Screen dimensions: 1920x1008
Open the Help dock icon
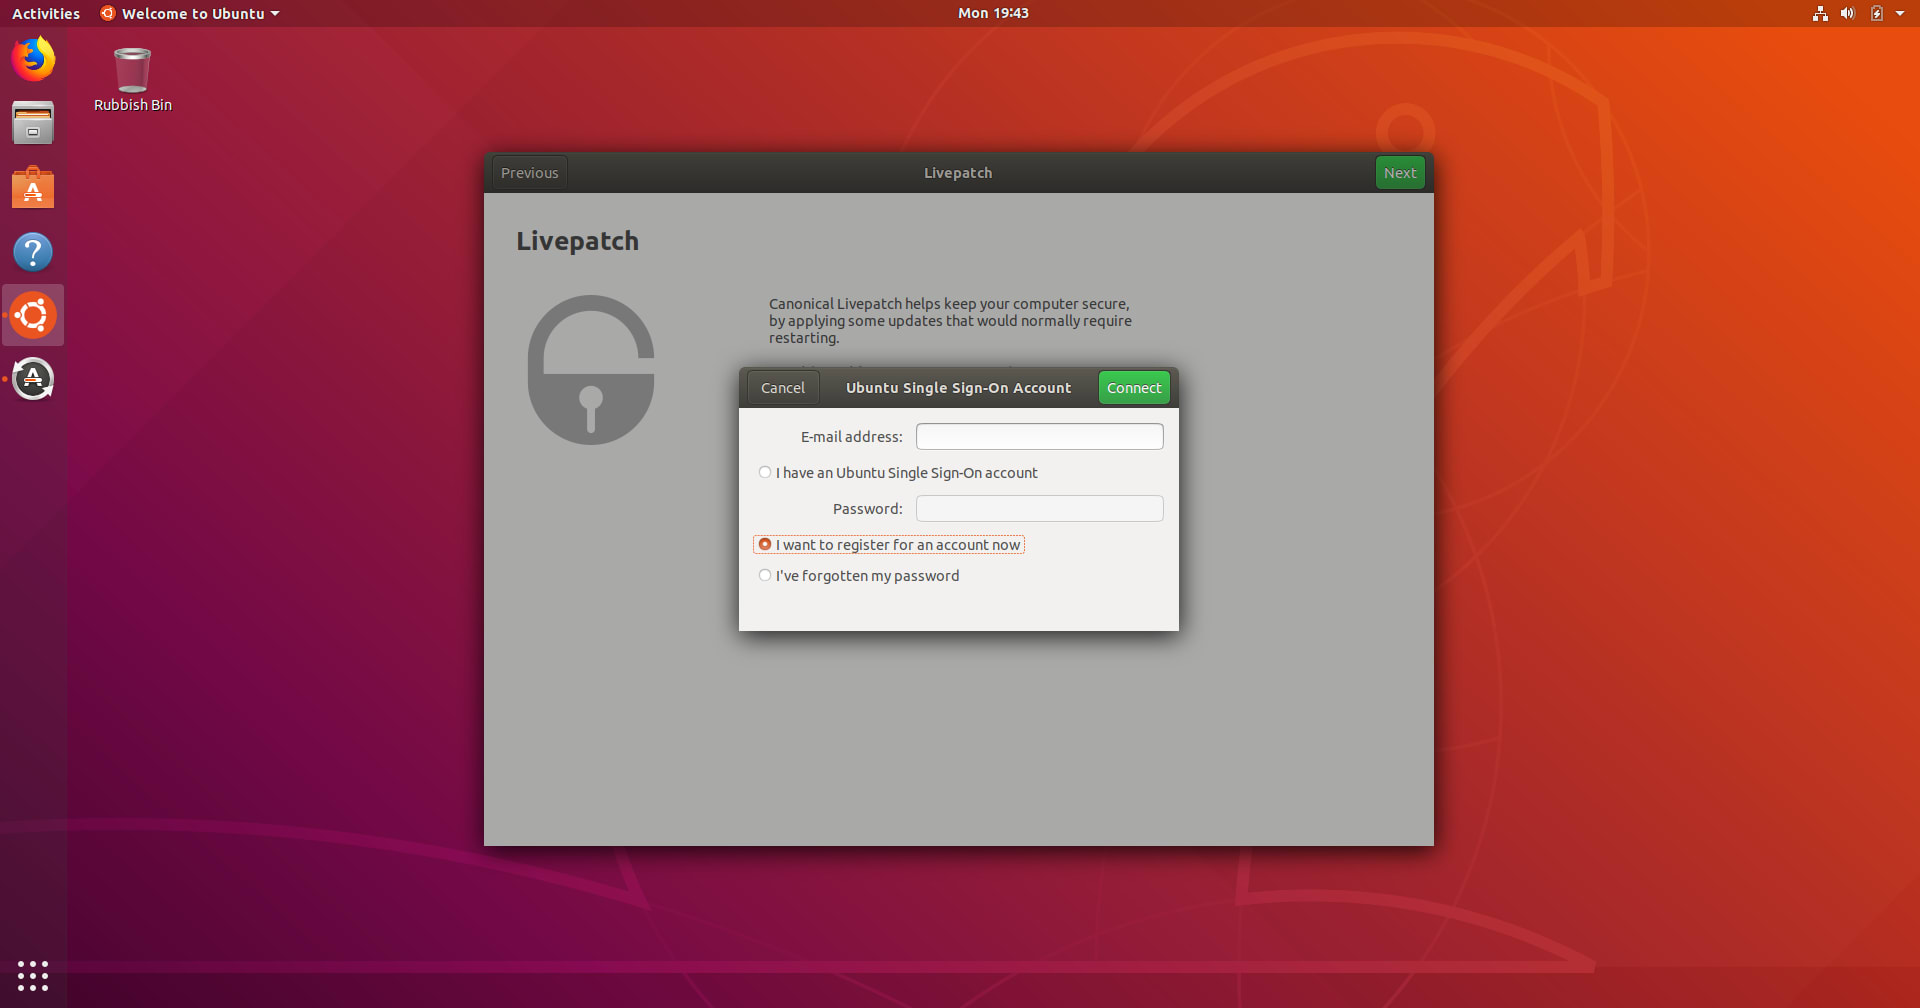33,252
